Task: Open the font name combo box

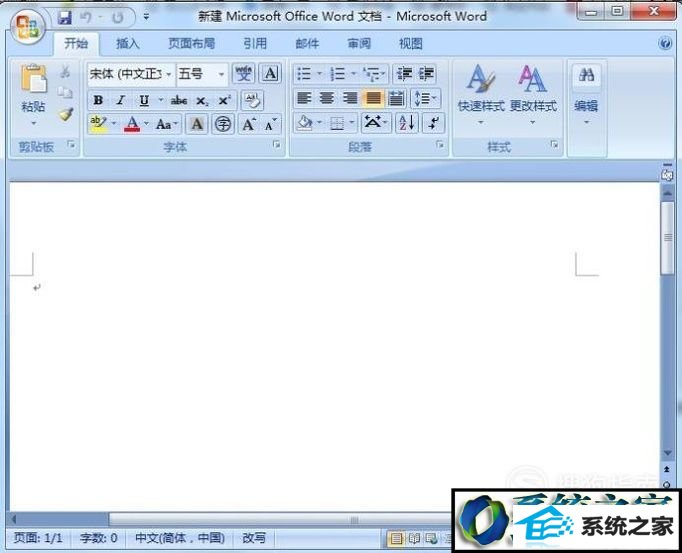Action: click(x=131, y=74)
